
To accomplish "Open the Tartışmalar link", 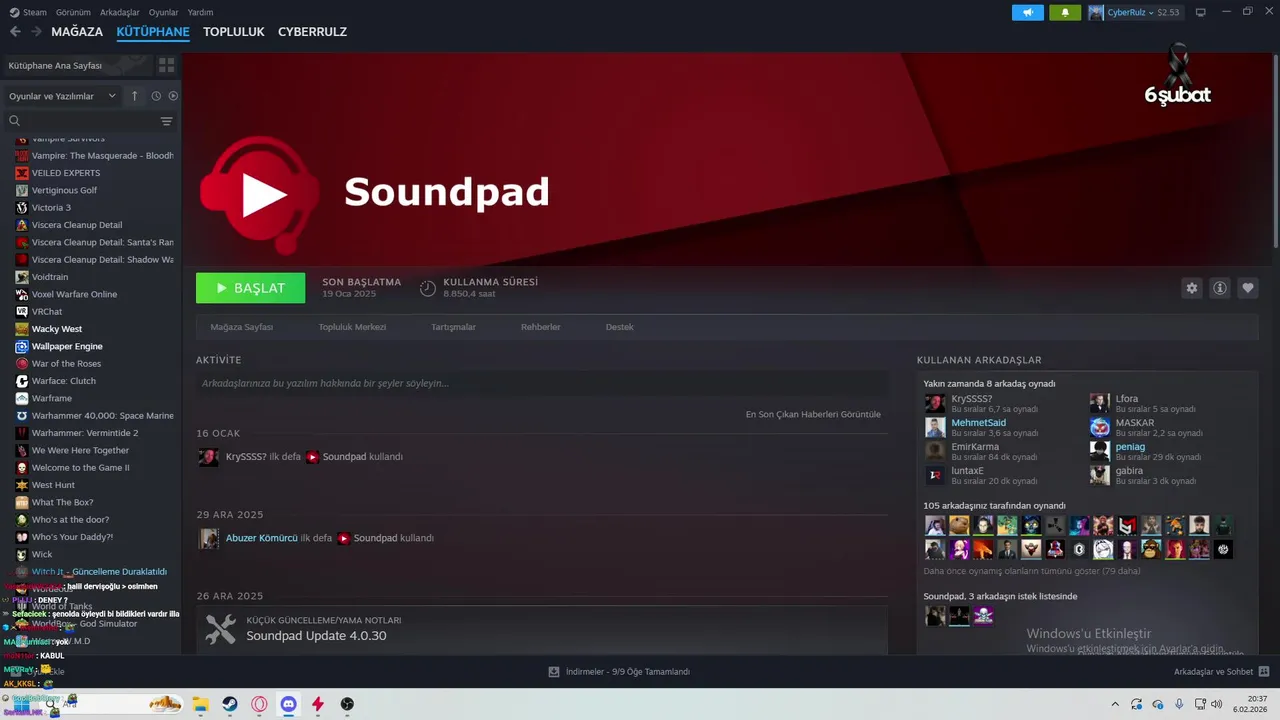I will [x=453, y=327].
